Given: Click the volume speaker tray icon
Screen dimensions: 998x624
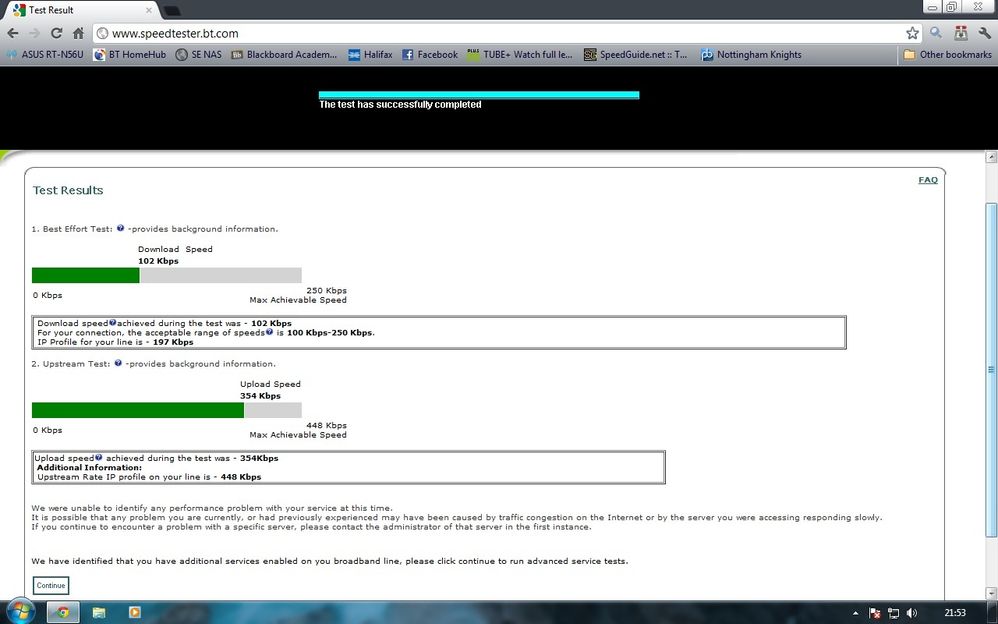Looking at the screenshot, I should coord(911,613).
